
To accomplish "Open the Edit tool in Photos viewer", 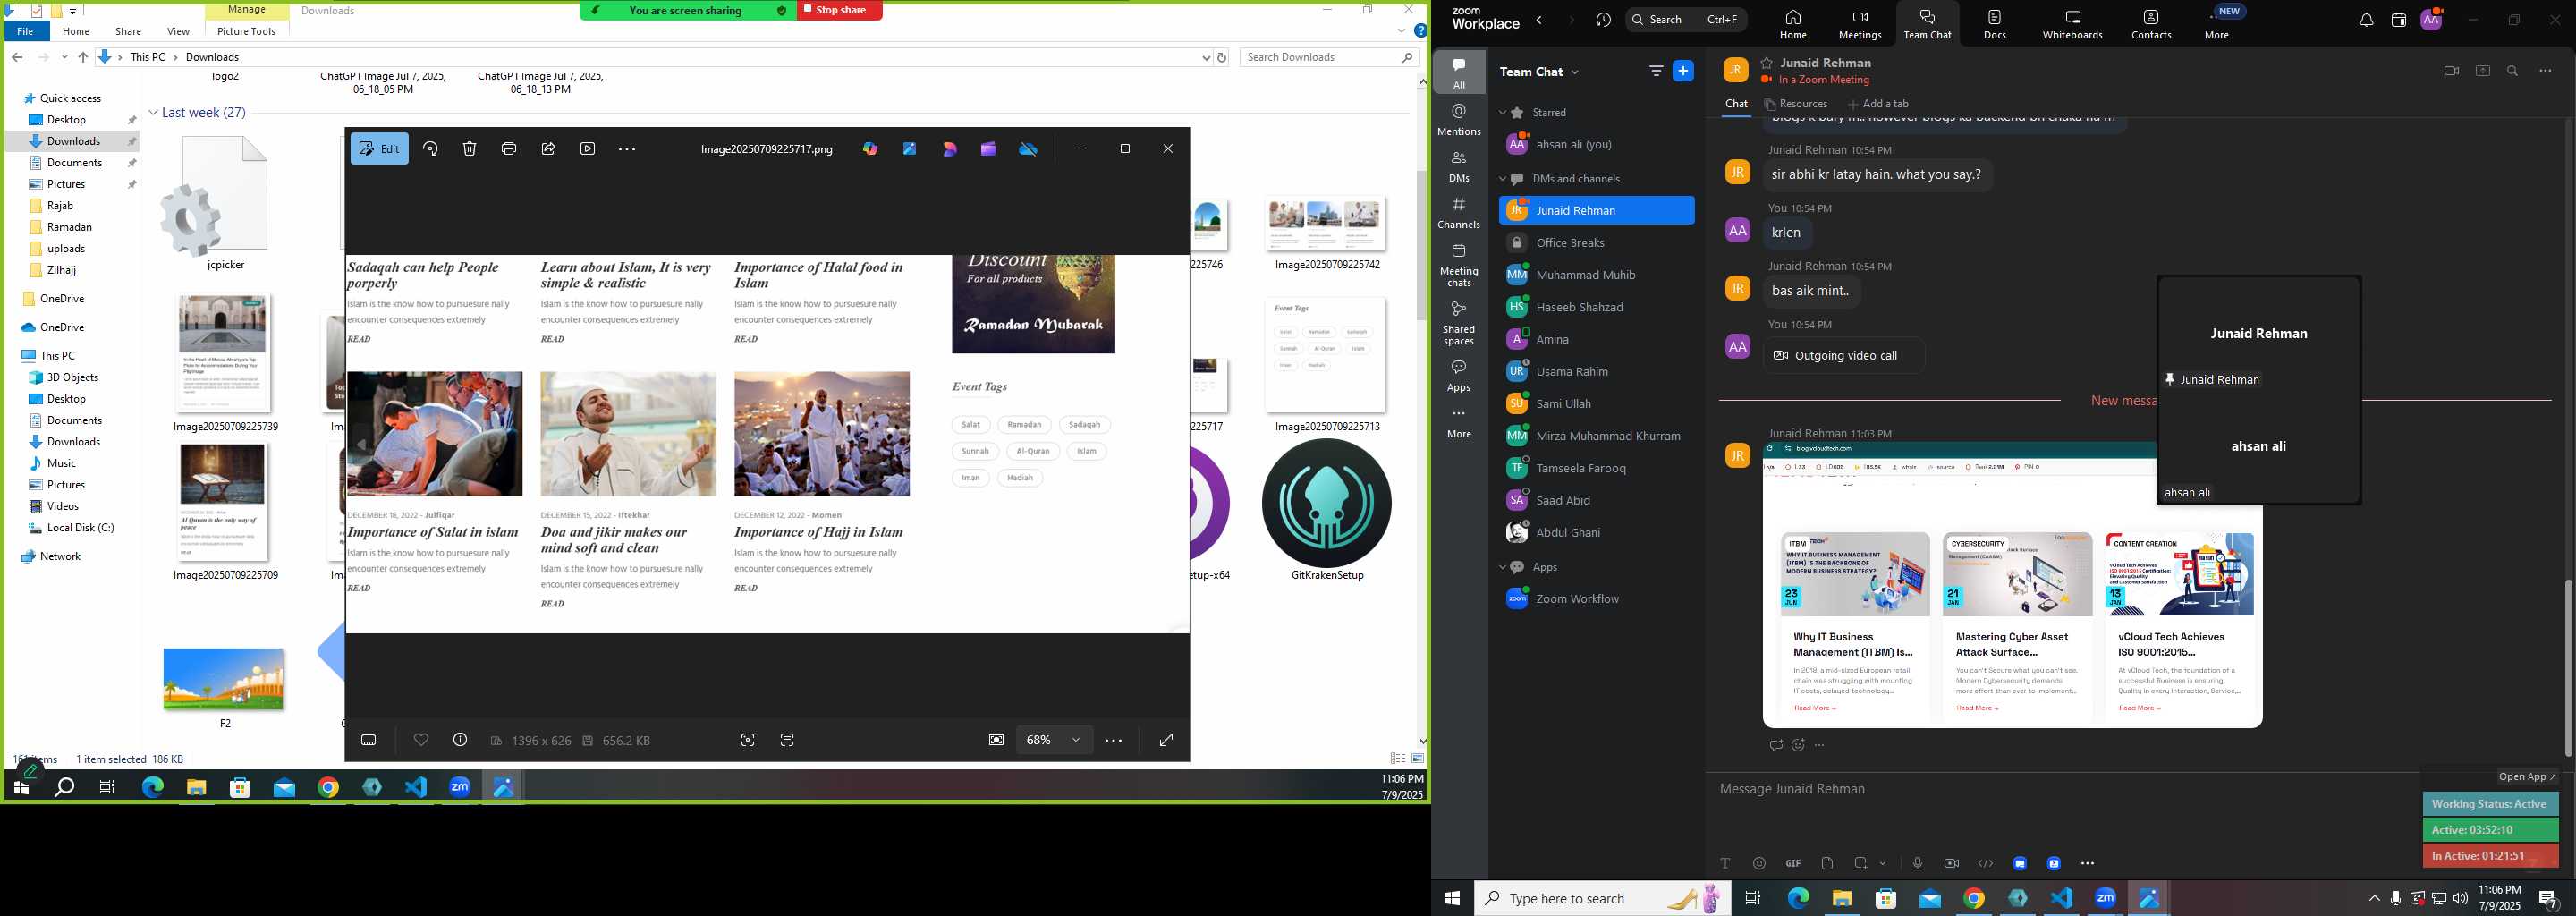I will tap(379, 149).
